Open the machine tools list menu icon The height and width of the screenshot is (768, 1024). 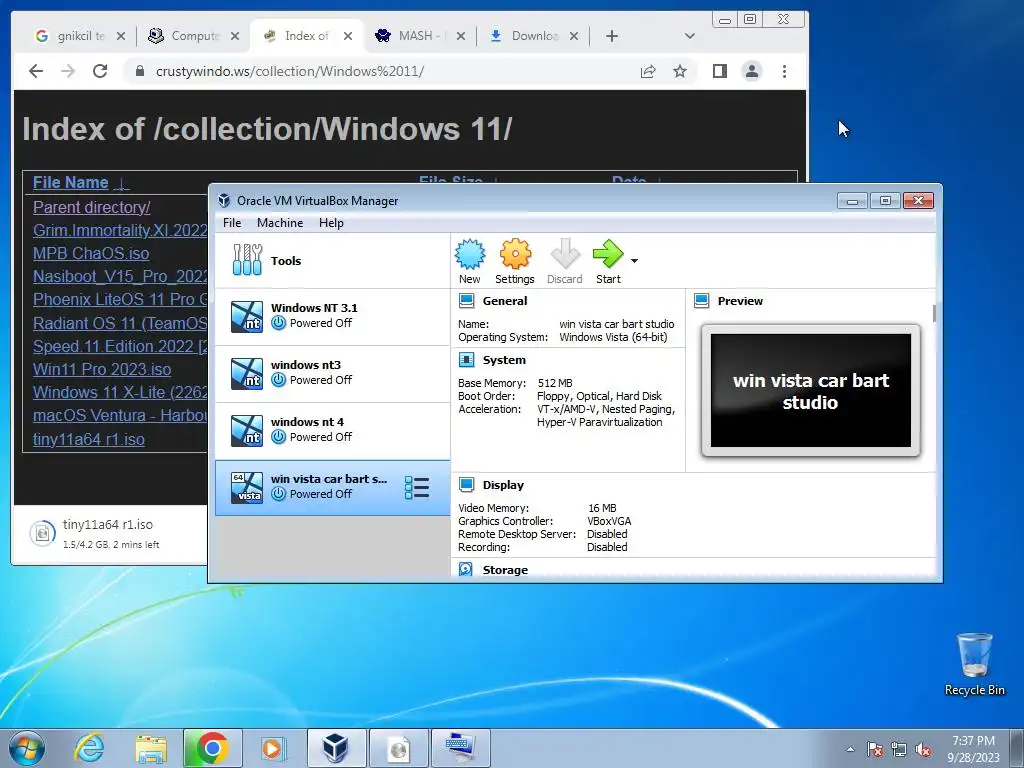click(417, 487)
